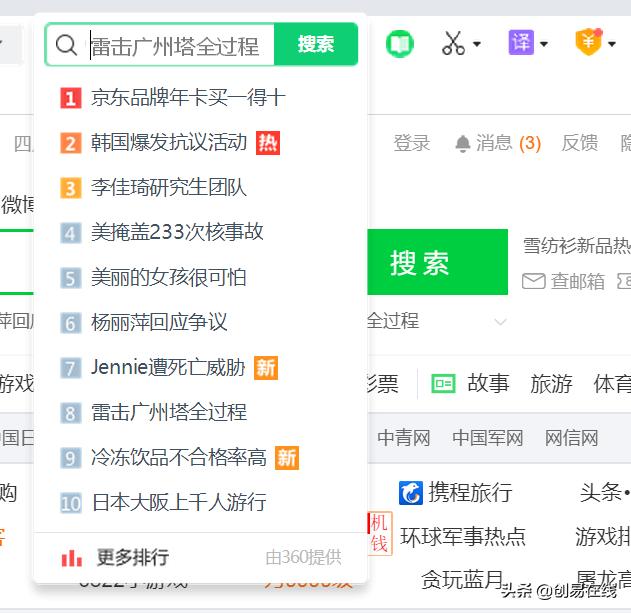This screenshot has width=631, height=613.
Task: Click the orange shield payment icon
Action: (589, 42)
